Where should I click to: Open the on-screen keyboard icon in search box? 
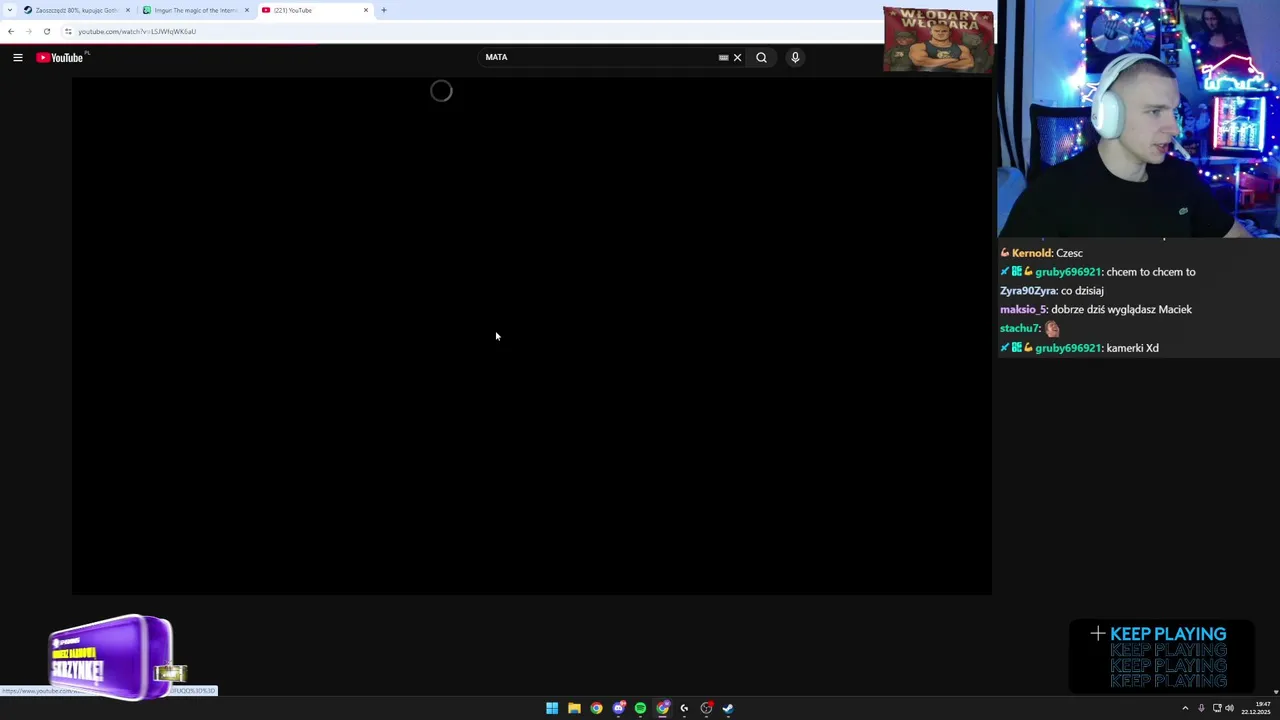pyautogui.click(x=723, y=58)
